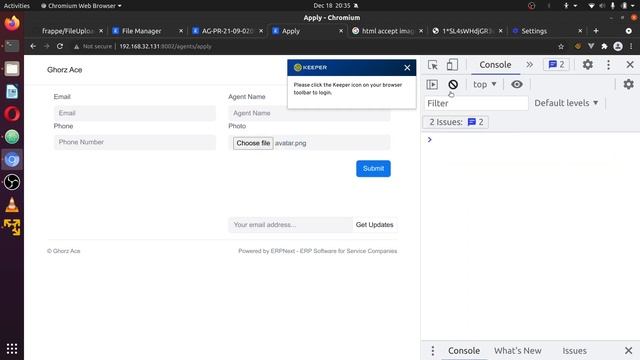Switch to the Settings browser tab
The width and height of the screenshot is (640, 360).
pyautogui.click(x=534, y=31)
